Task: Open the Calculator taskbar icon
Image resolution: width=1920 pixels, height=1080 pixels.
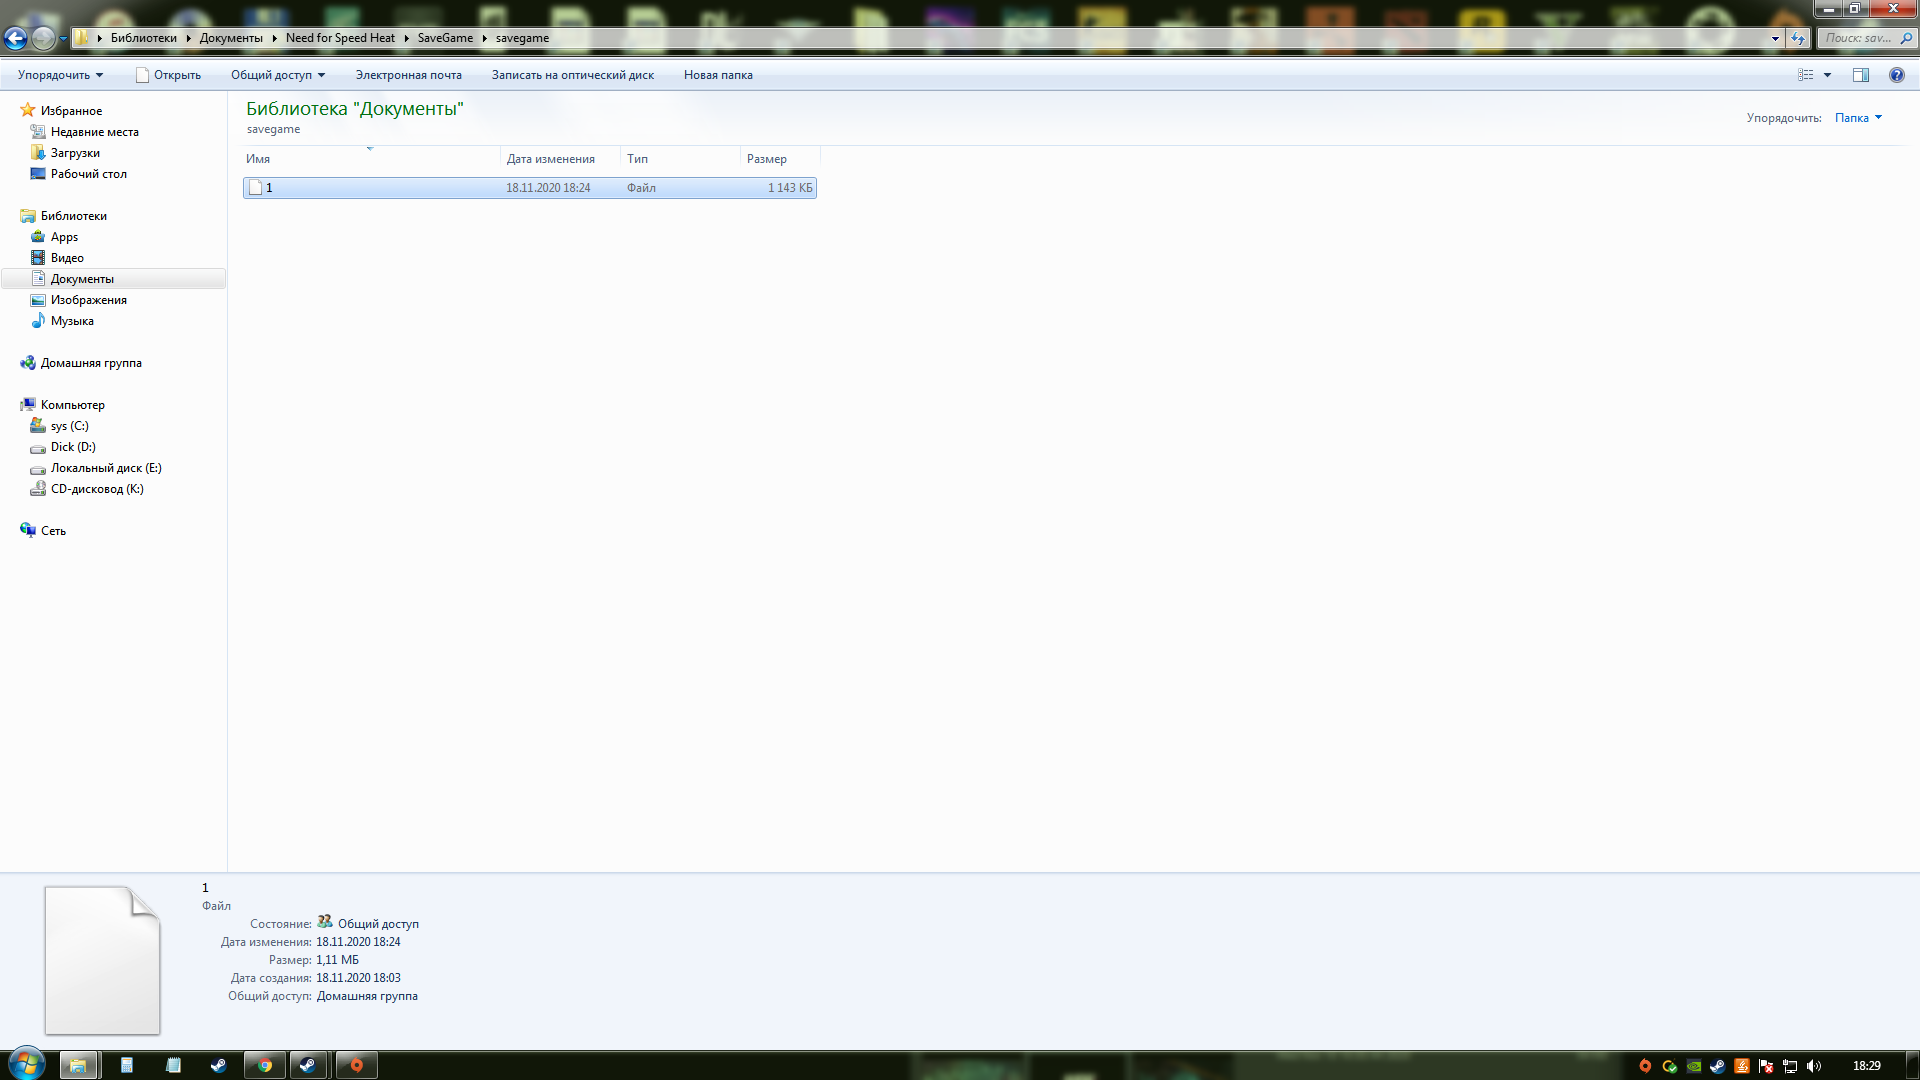Action: pyautogui.click(x=127, y=1065)
